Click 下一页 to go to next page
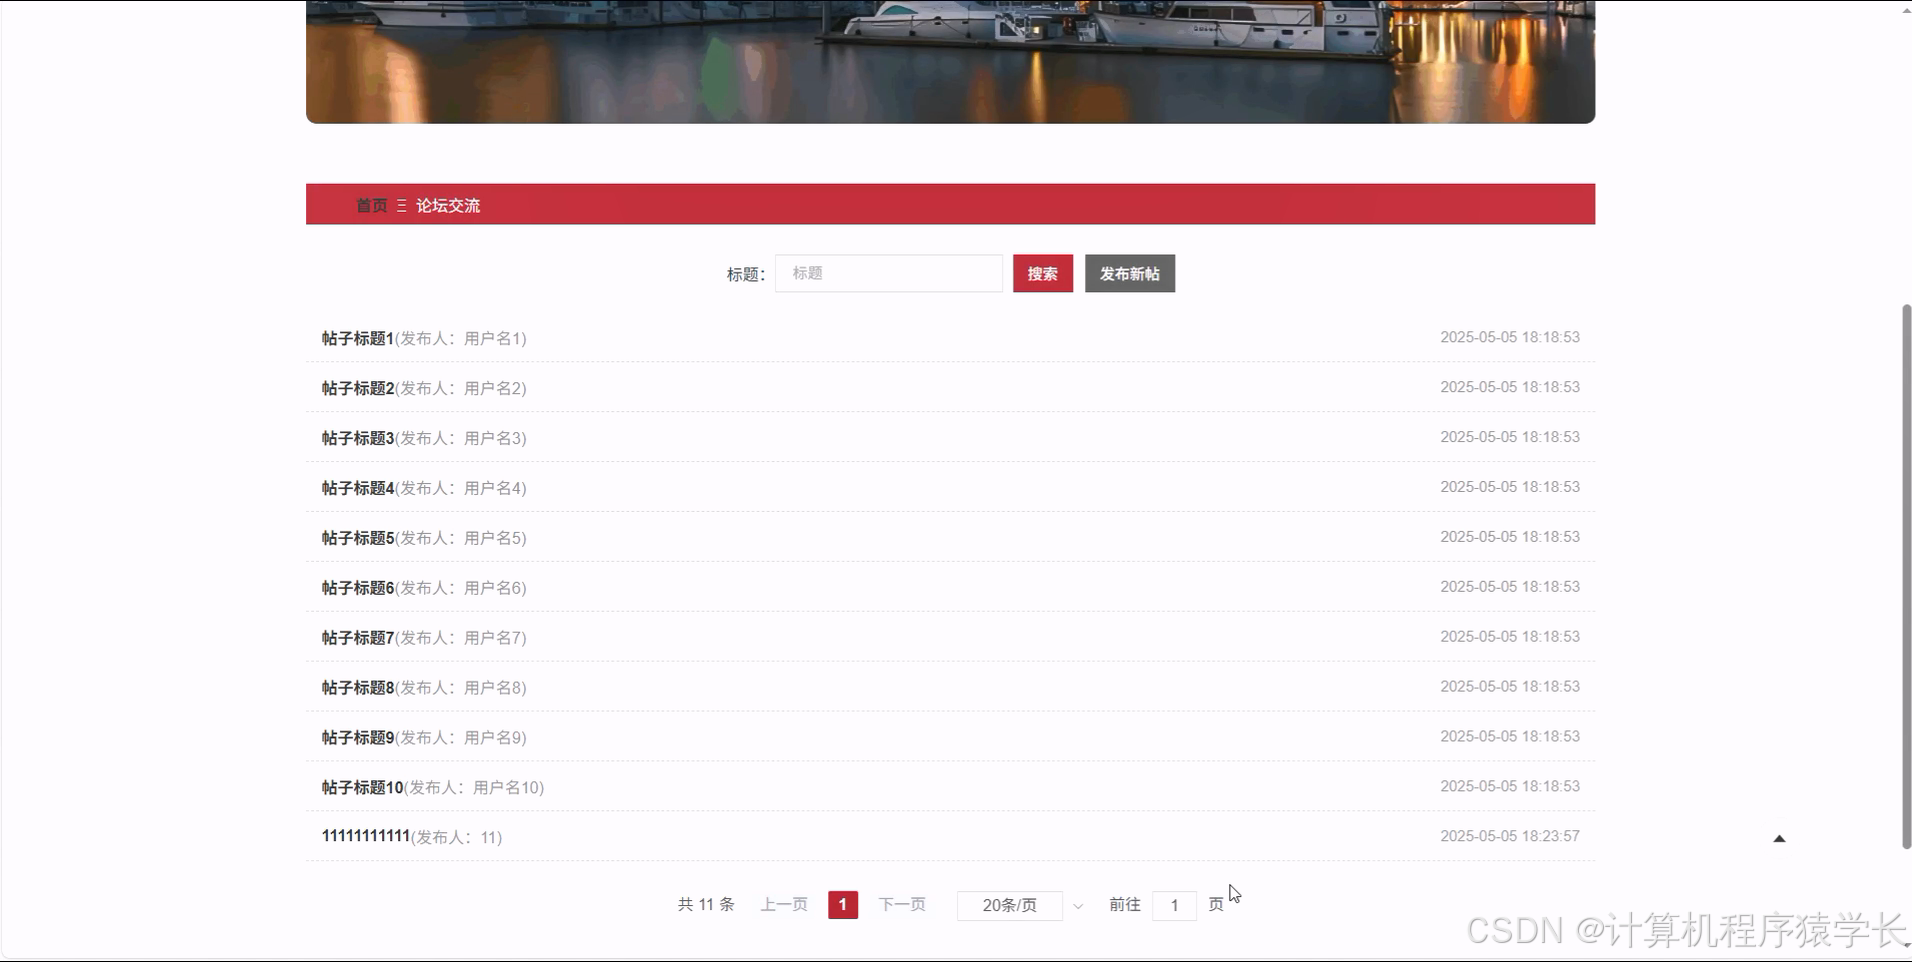 pyautogui.click(x=902, y=904)
